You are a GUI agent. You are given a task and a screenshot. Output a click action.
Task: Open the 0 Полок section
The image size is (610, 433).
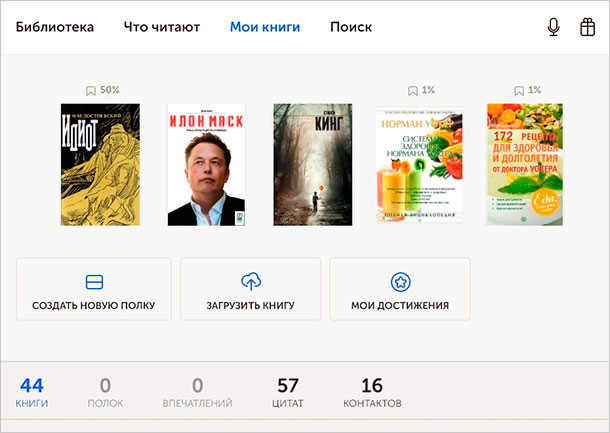coord(105,392)
